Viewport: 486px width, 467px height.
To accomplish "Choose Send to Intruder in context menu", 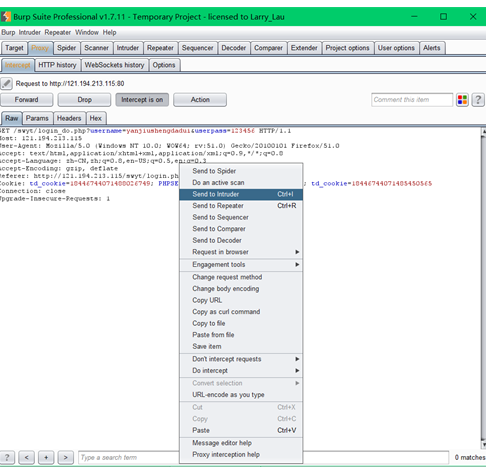I will pos(241,194).
